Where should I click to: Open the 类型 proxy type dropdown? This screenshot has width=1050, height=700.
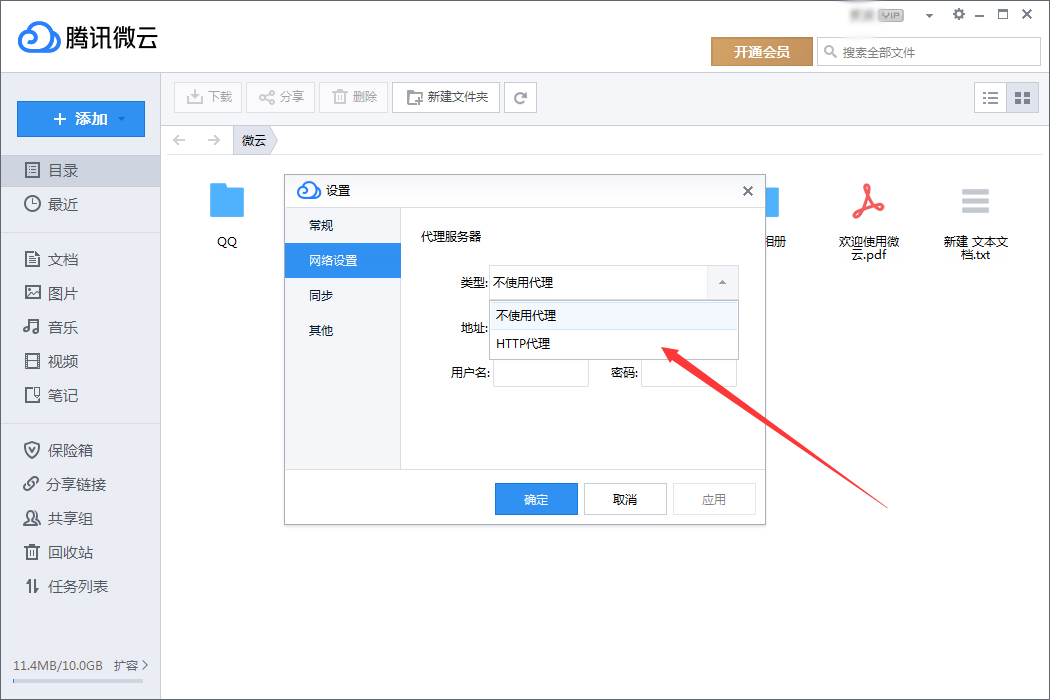click(x=722, y=283)
